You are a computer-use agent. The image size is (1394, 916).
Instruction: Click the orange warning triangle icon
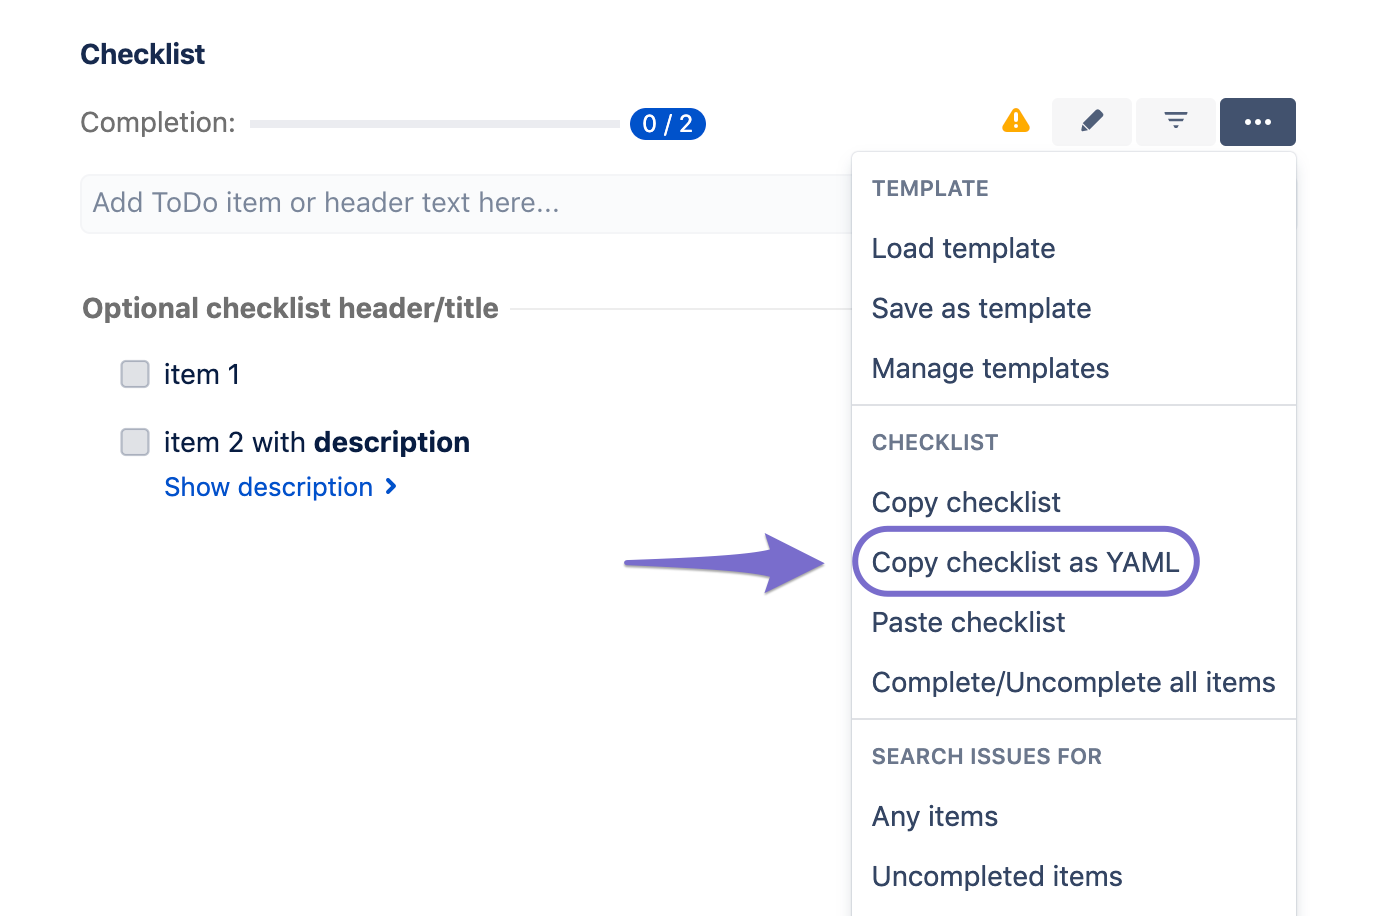[1016, 121]
